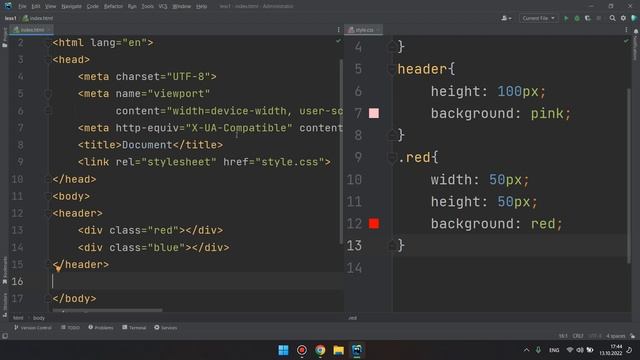Screen dimensions: 640x360
Task: Click the CRLF line separator in the status bar
Action: 578,336
